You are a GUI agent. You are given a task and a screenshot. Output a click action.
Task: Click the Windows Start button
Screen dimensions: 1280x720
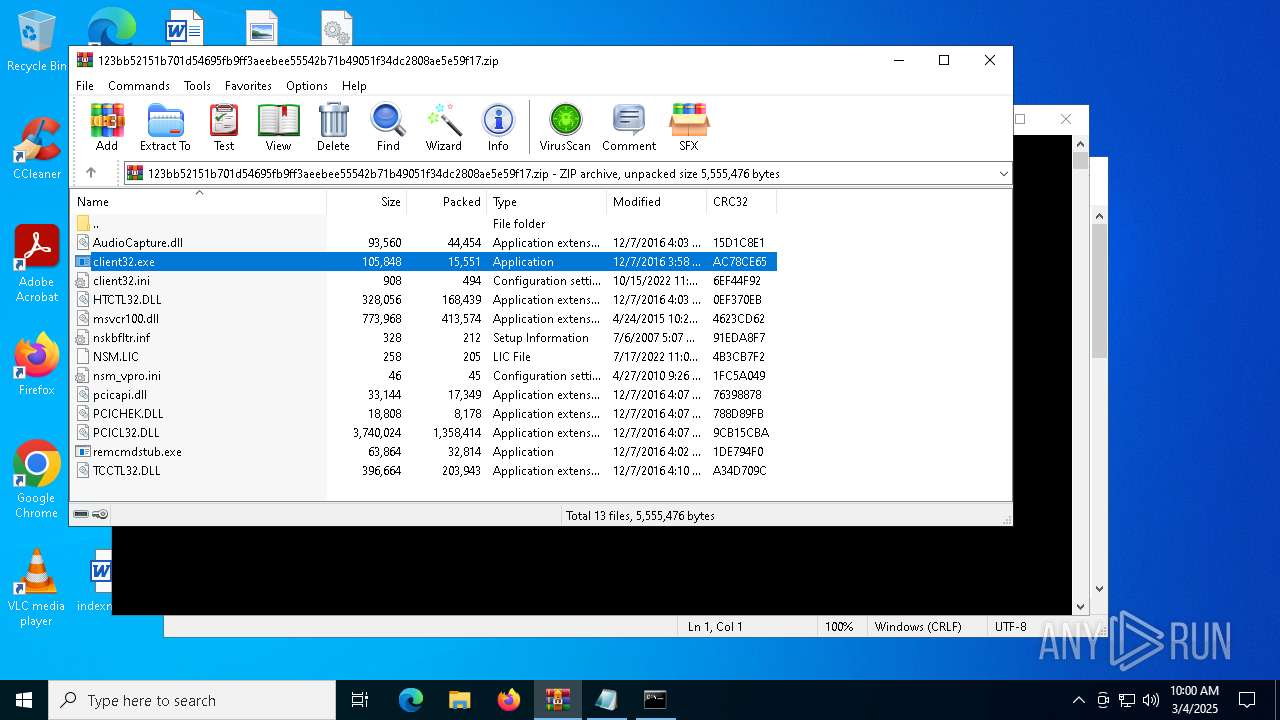point(24,700)
